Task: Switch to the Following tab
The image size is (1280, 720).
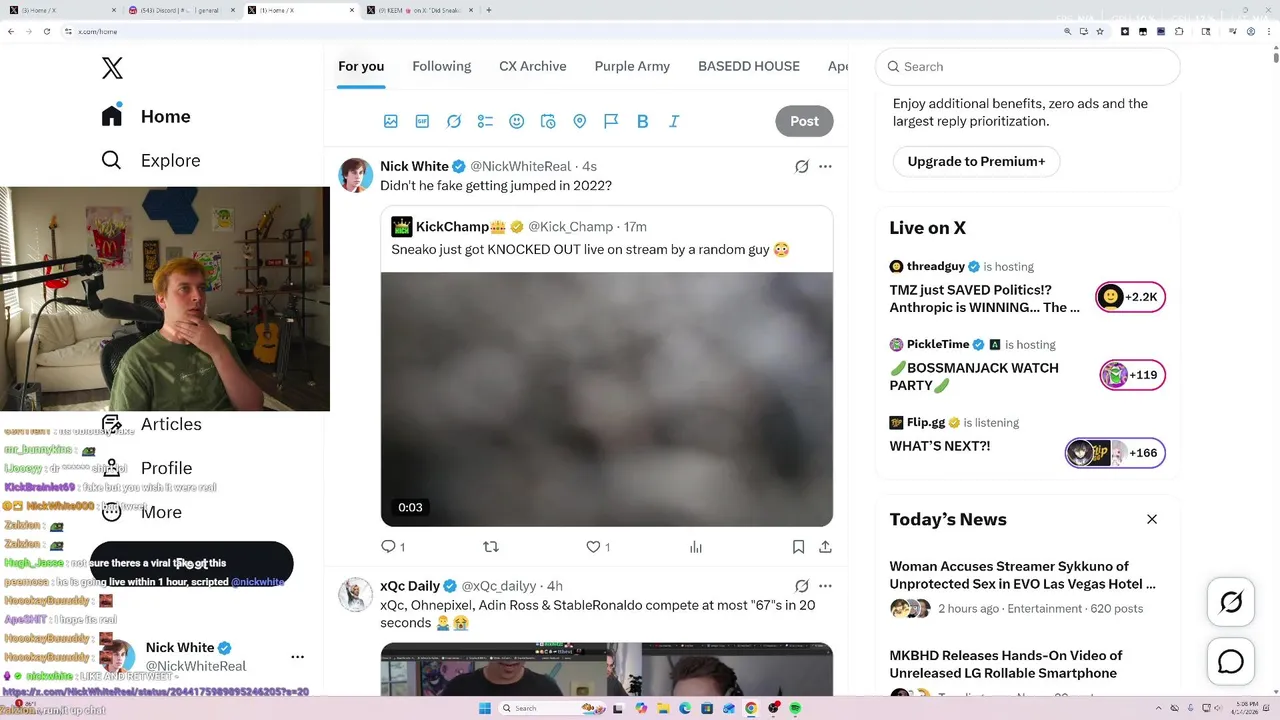Action: point(441,66)
